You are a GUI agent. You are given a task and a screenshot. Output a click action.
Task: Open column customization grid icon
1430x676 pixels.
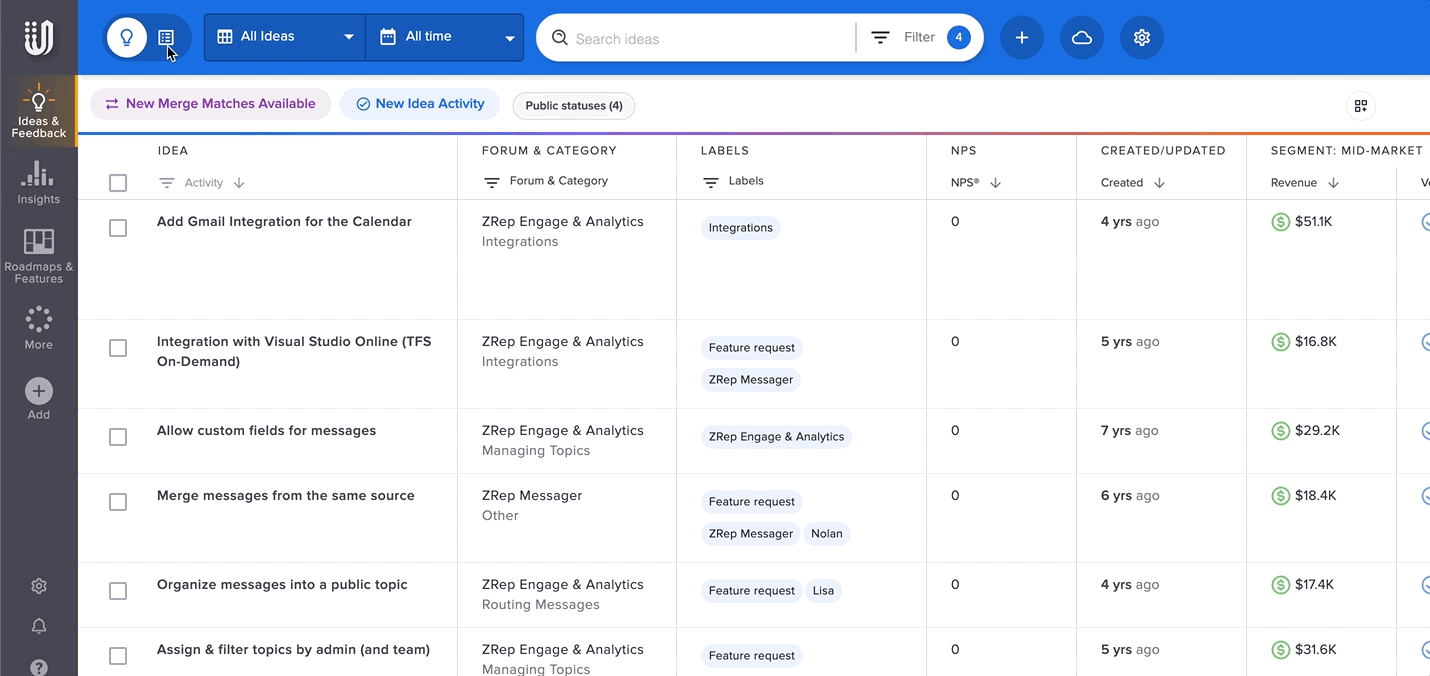[x=1360, y=105]
